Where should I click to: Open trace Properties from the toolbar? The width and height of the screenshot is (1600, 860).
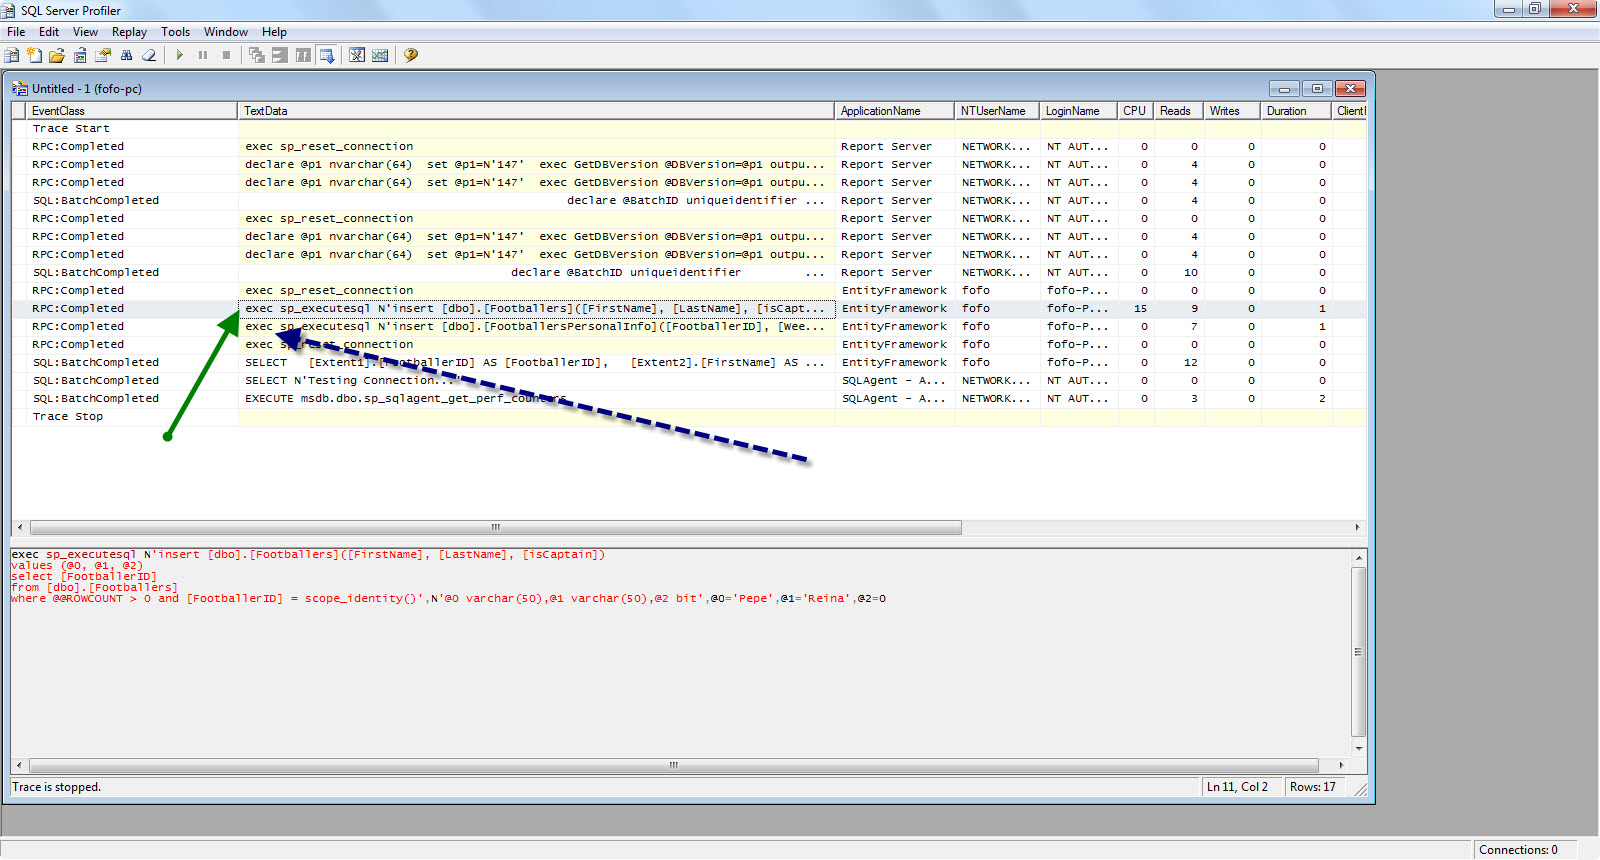103,55
